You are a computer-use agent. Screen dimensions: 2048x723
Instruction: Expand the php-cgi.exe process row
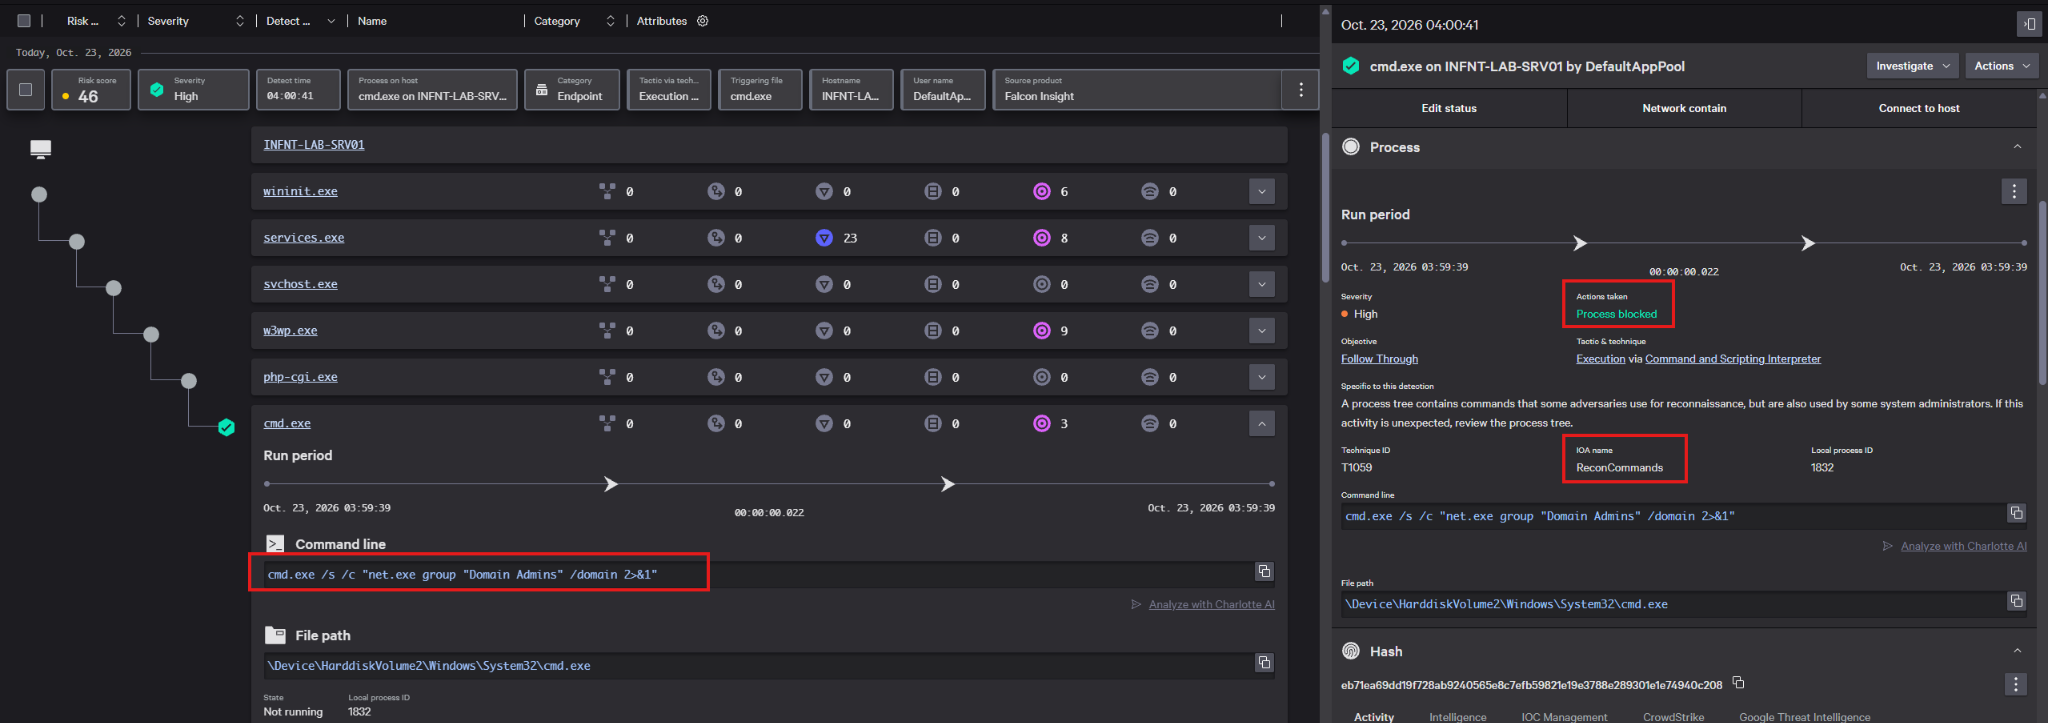click(1262, 377)
